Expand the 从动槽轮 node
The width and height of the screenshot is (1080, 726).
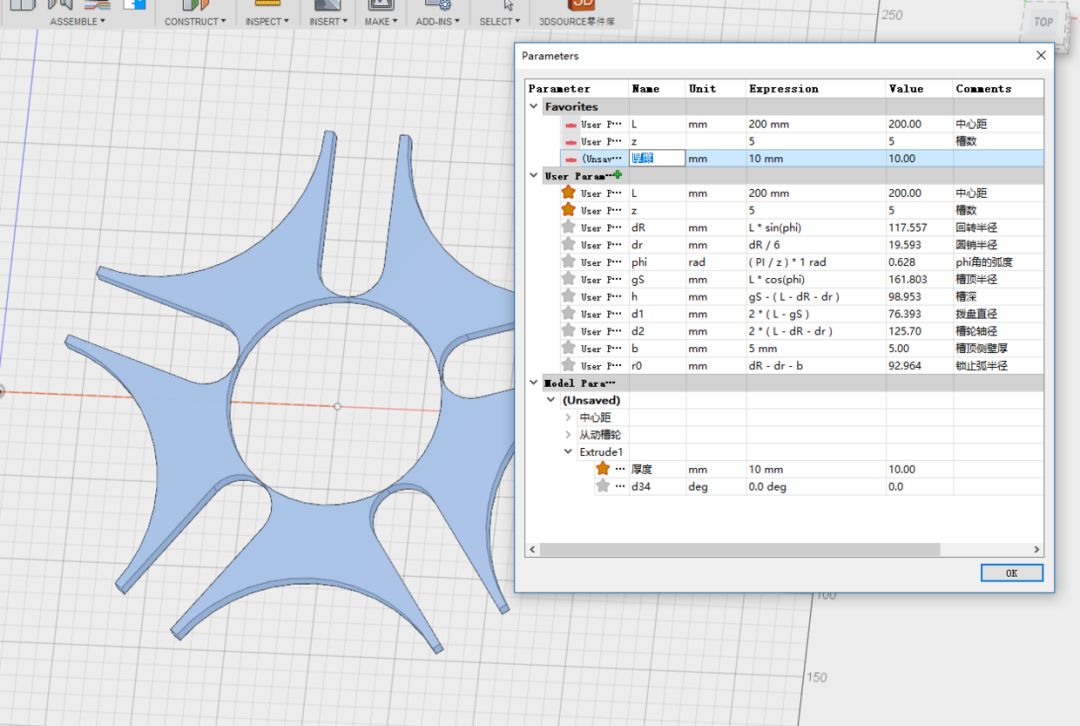coord(568,435)
